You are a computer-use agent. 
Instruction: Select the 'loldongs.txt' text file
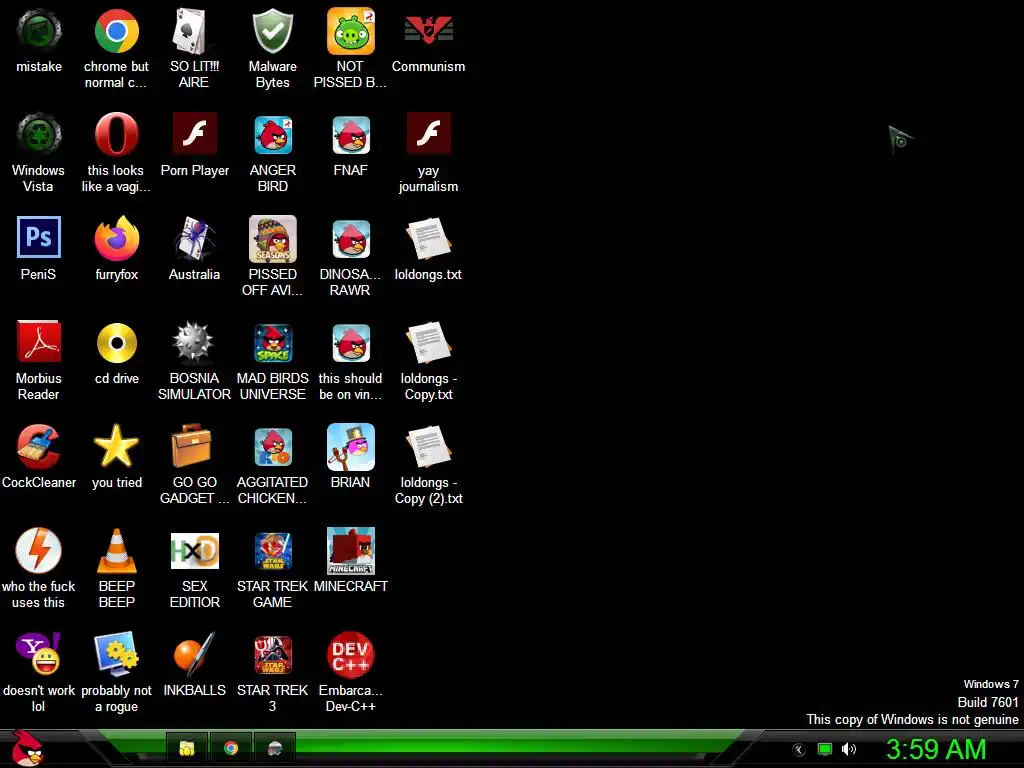pyautogui.click(x=428, y=239)
